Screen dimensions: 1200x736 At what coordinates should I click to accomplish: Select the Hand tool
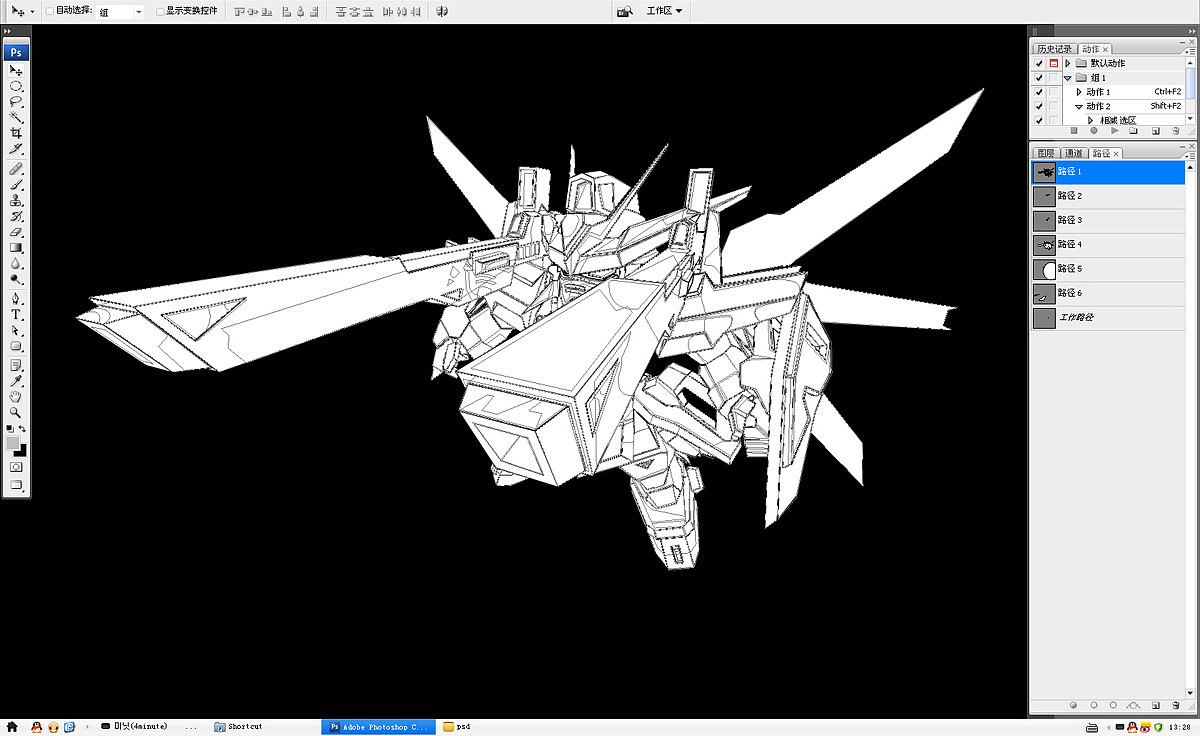16,396
